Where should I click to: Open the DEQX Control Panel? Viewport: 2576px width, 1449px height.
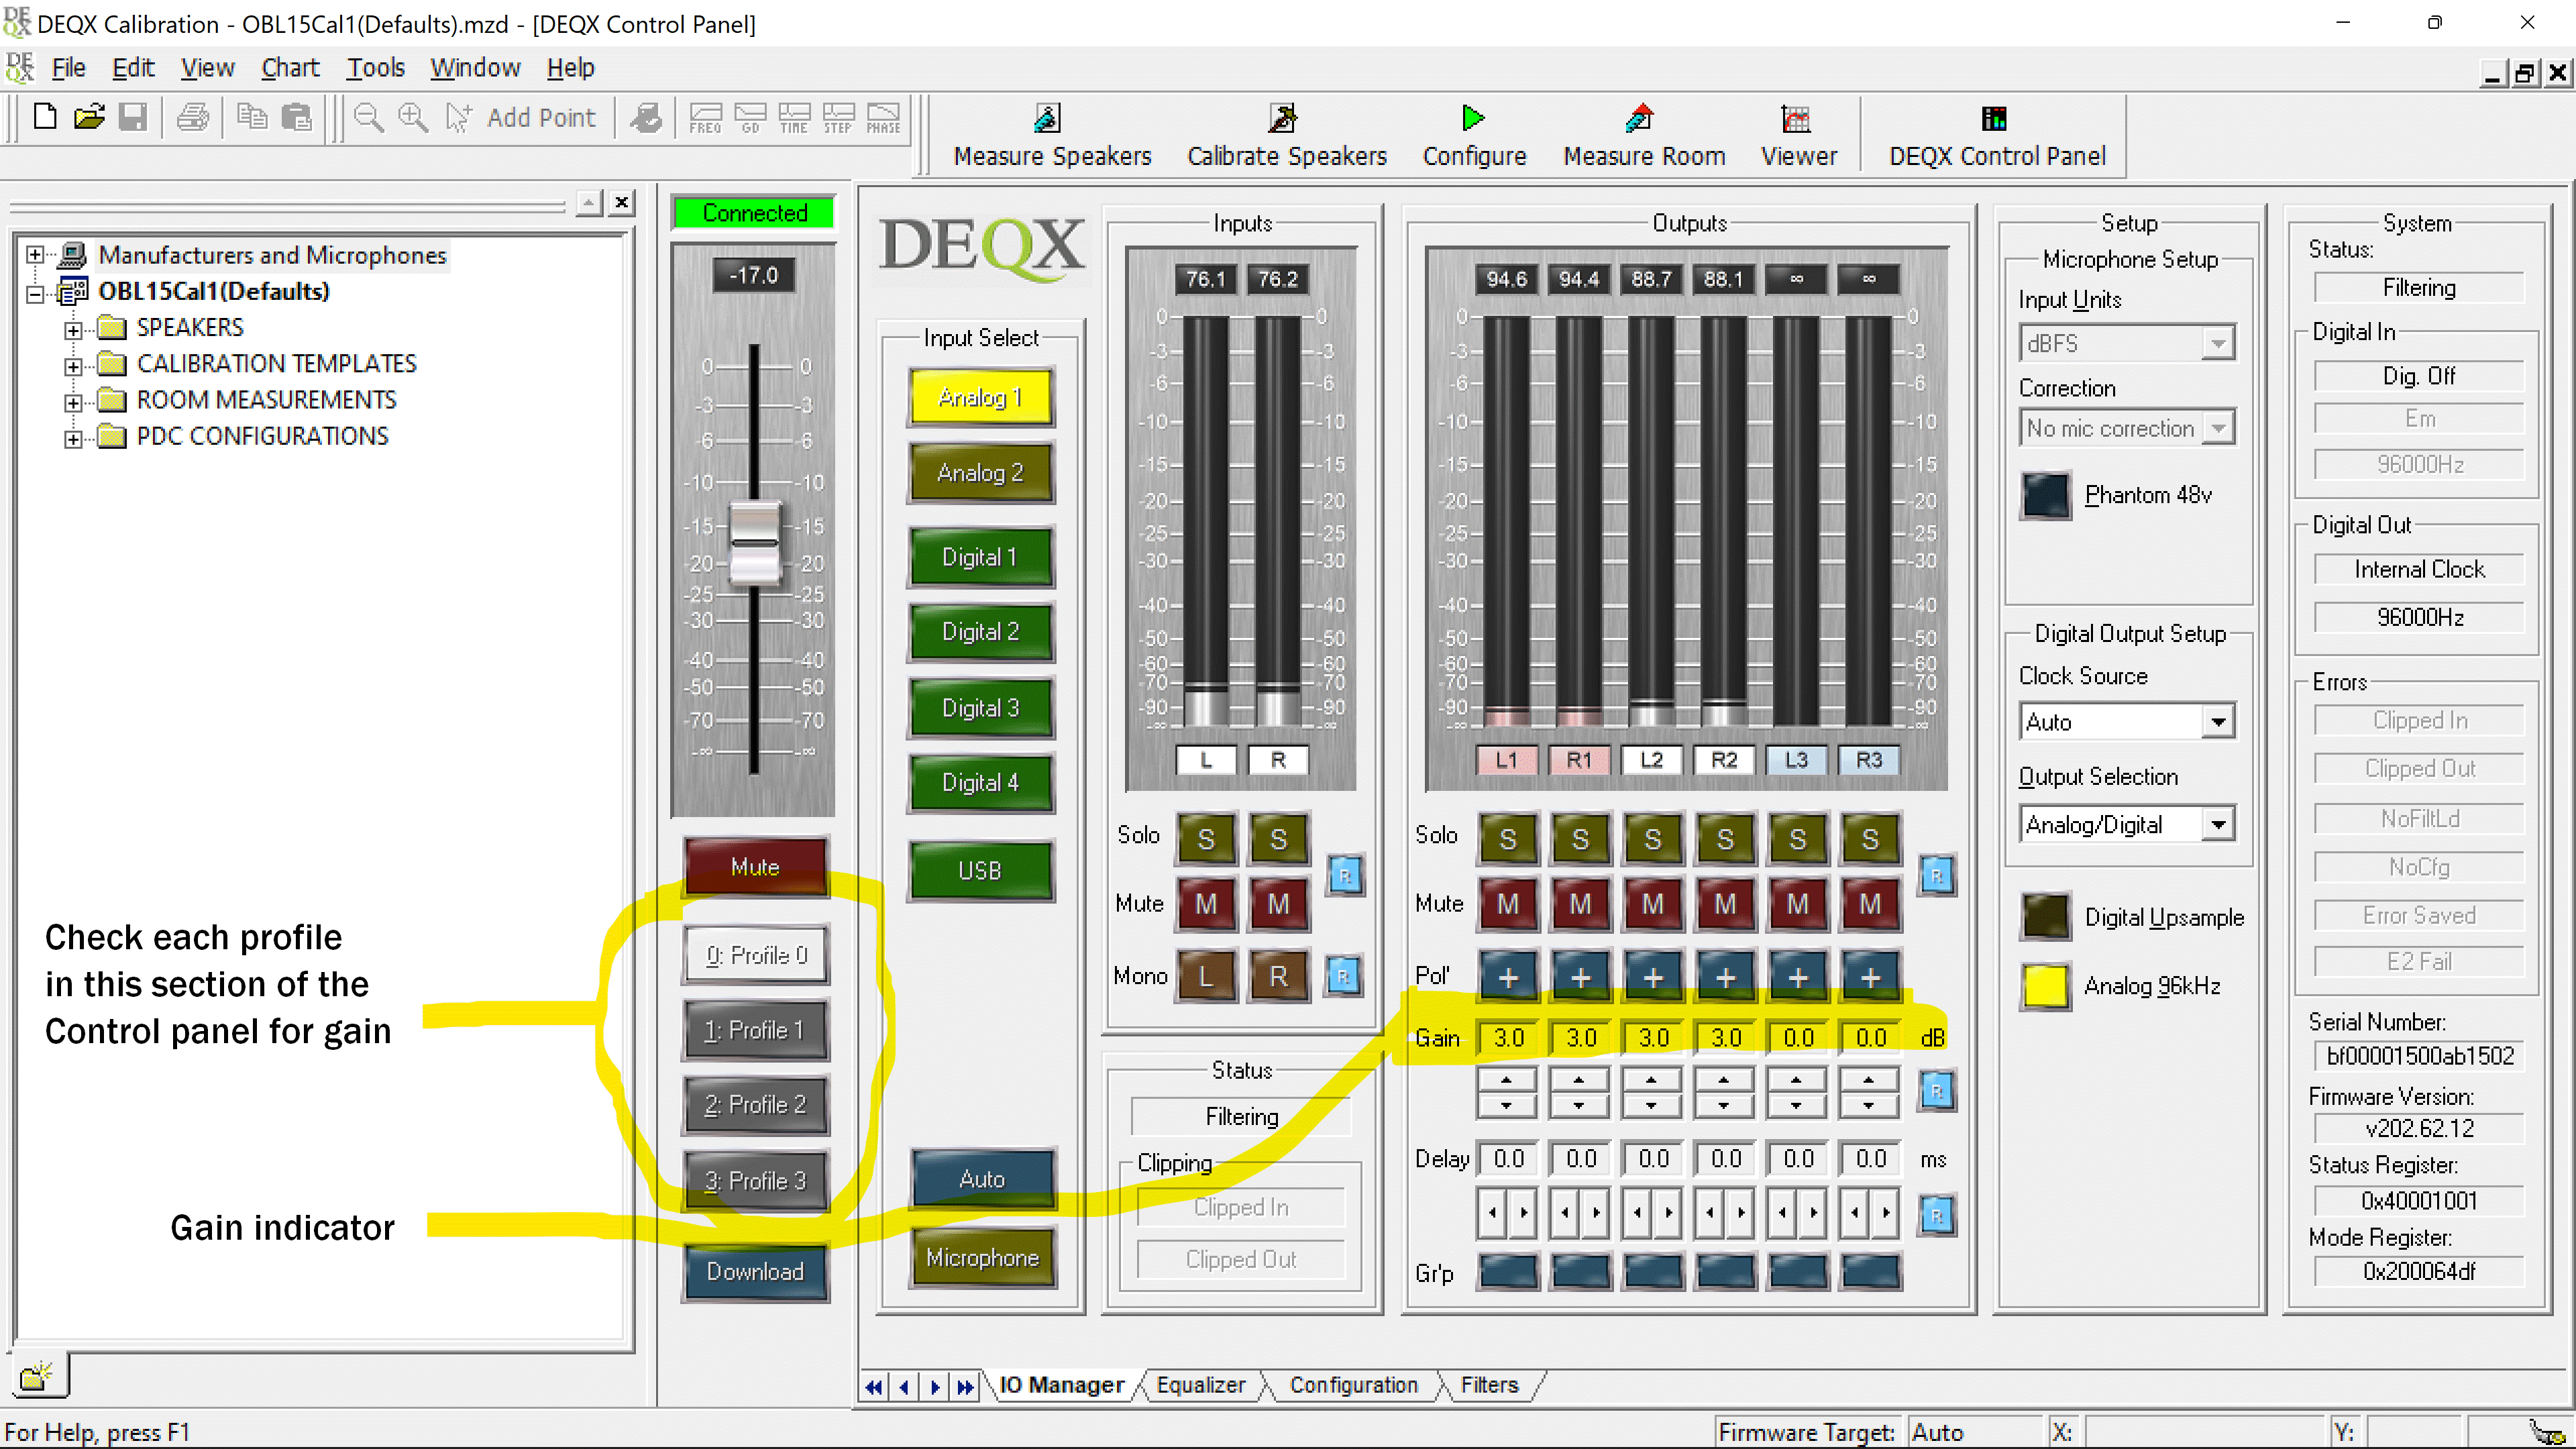pos(1996,135)
